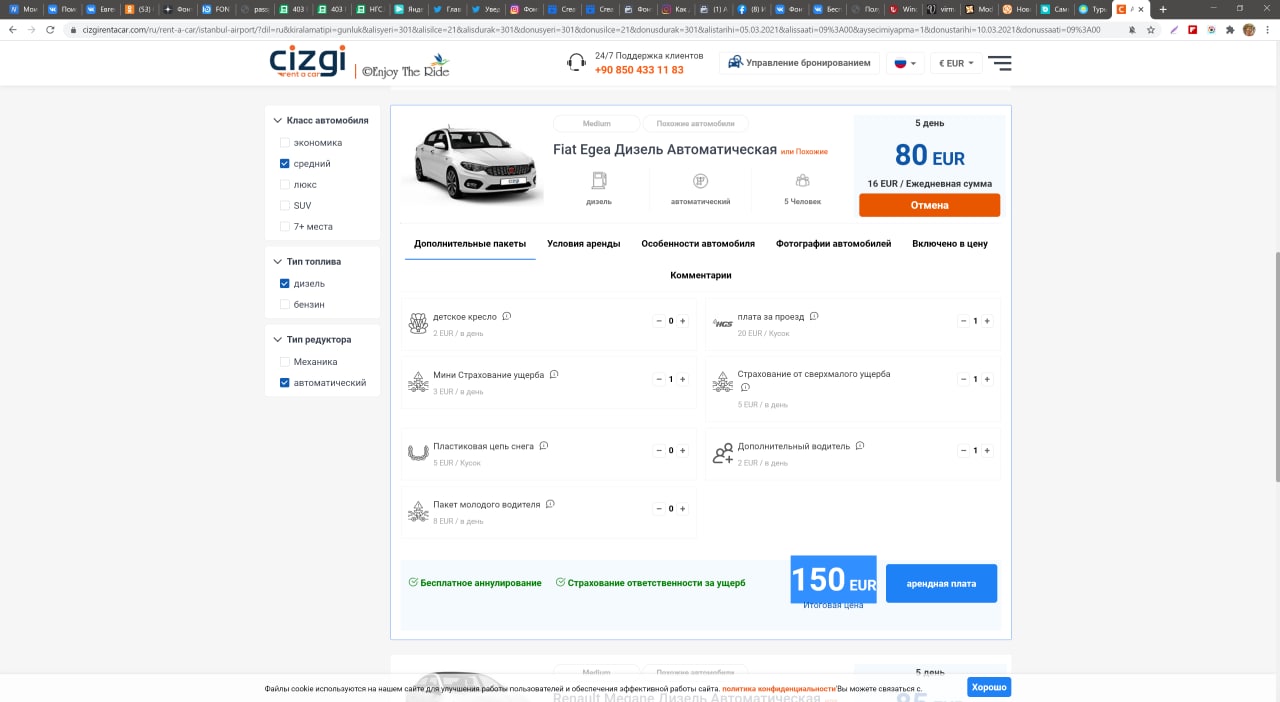Click the Fiat Egea Дизель Автоматическая title
Viewport: 1280px width, 702px height.
(x=665, y=149)
